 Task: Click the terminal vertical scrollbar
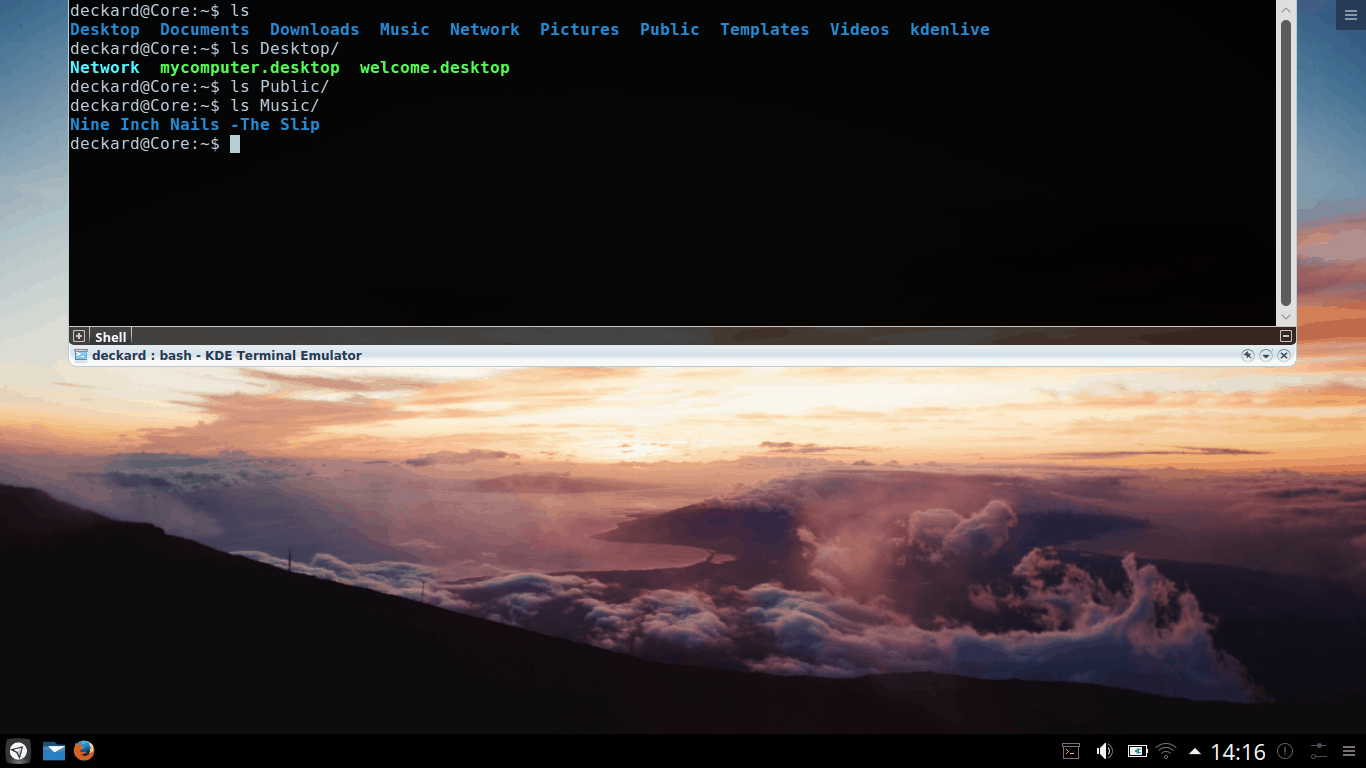(1286, 163)
